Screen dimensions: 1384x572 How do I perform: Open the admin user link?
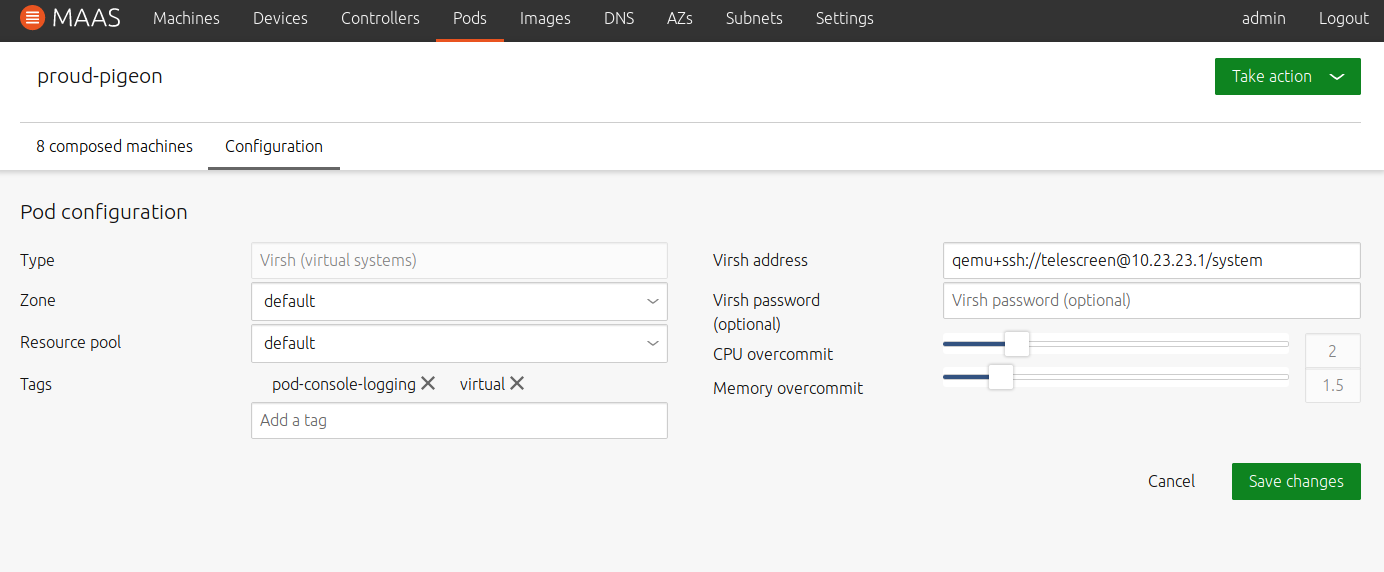[x=1263, y=18]
